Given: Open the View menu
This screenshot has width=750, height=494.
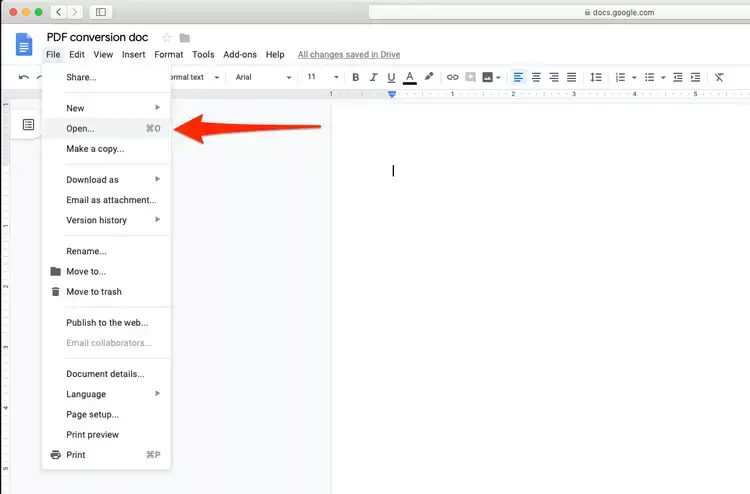Looking at the screenshot, I should point(103,55).
